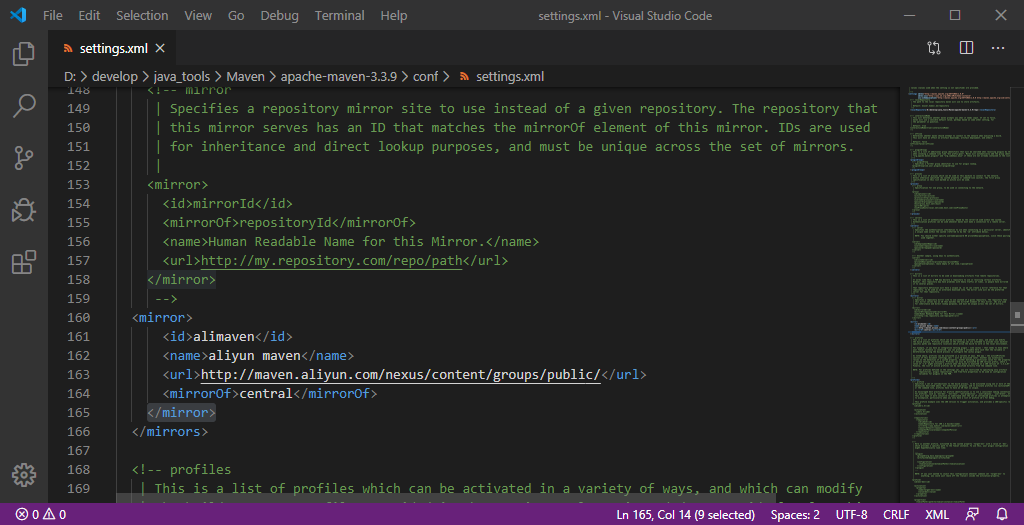This screenshot has height=525, width=1024.
Task: Click the errors and warnings counter
Action: pyautogui.click(x=41, y=515)
